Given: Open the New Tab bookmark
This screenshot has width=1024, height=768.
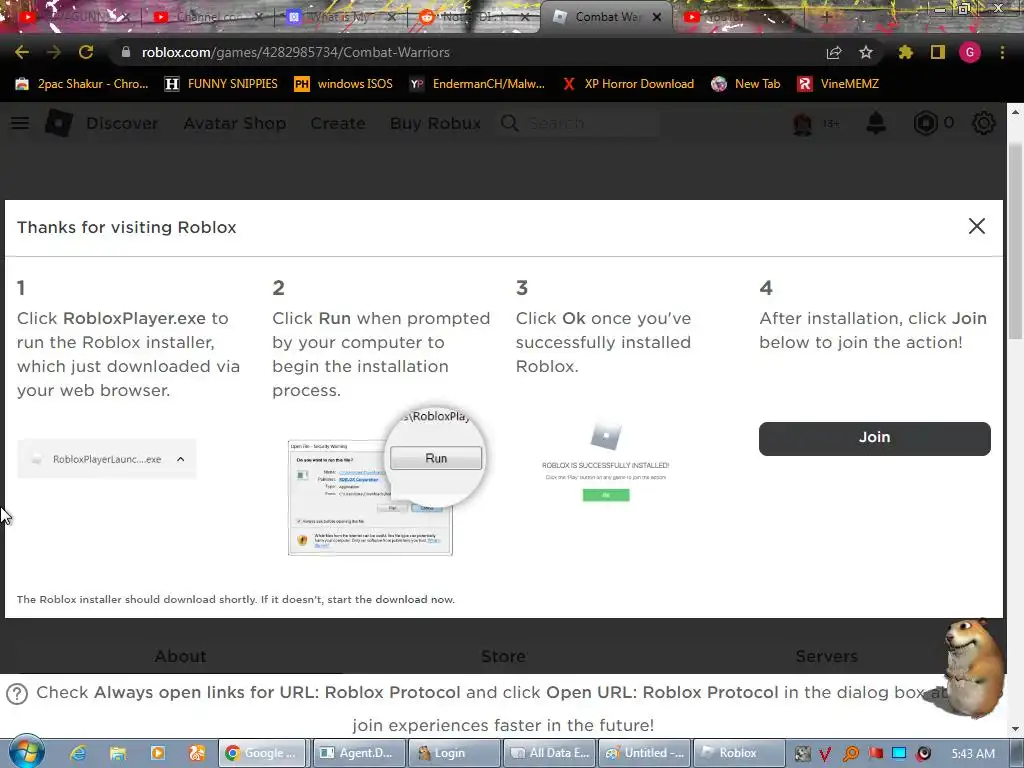Looking at the screenshot, I should click(746, 84).
